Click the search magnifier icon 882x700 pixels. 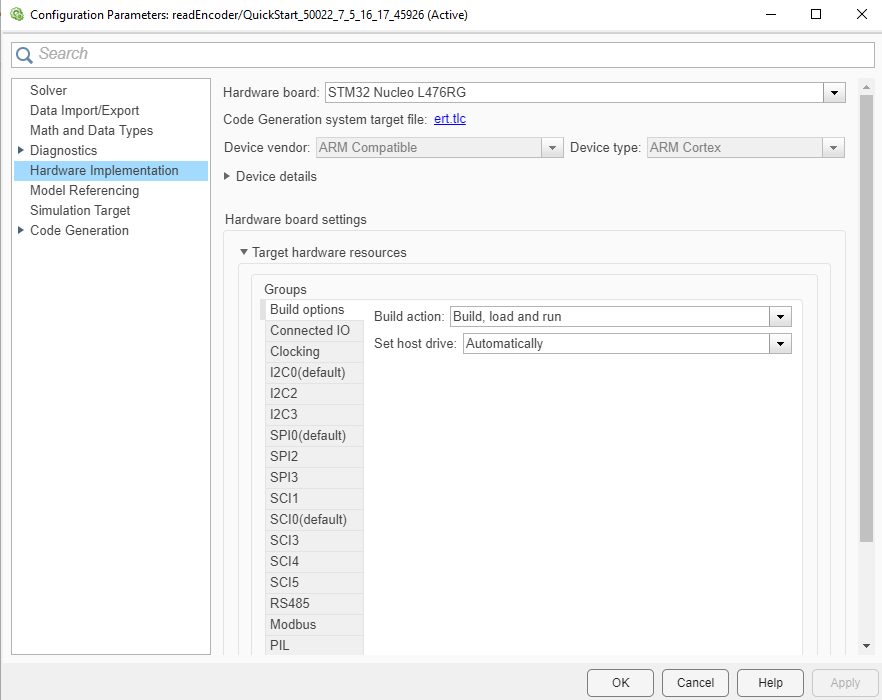[24, 55]
